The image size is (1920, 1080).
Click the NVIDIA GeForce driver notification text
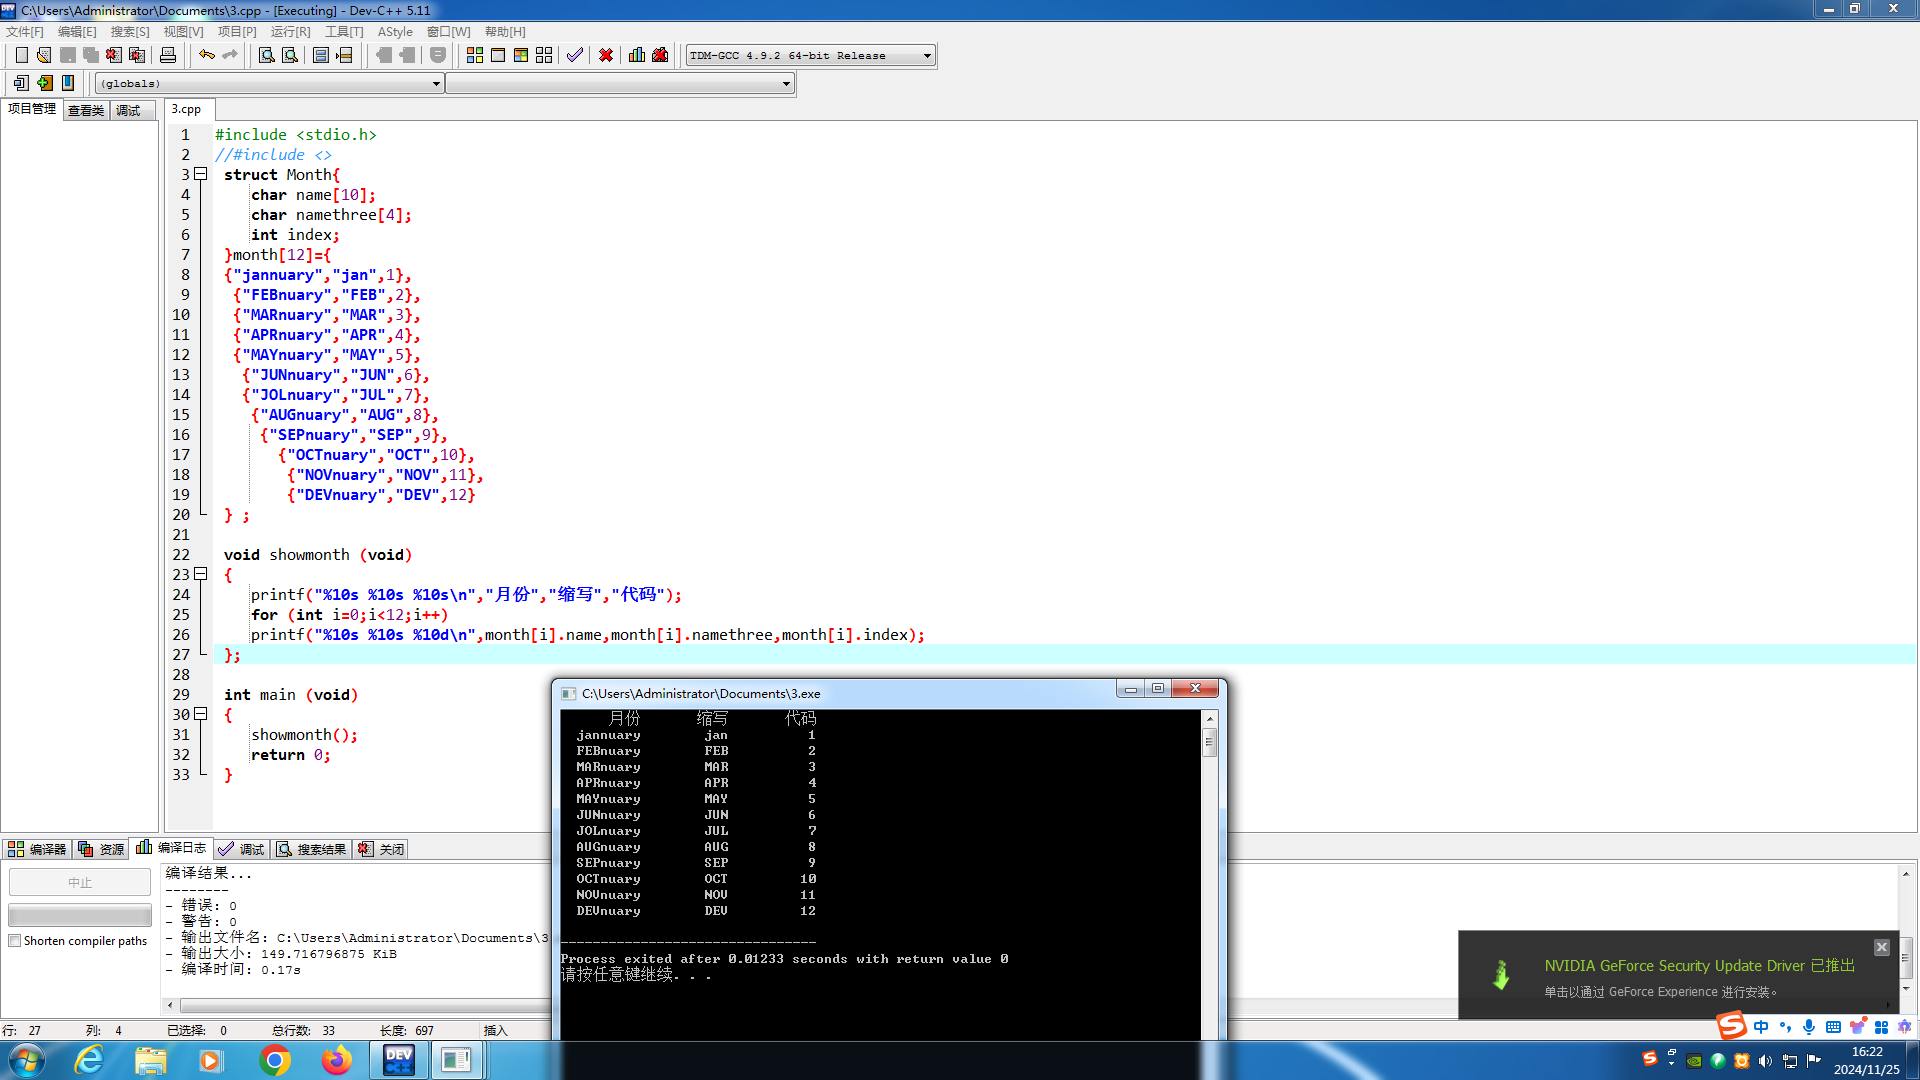point(1698,966)
